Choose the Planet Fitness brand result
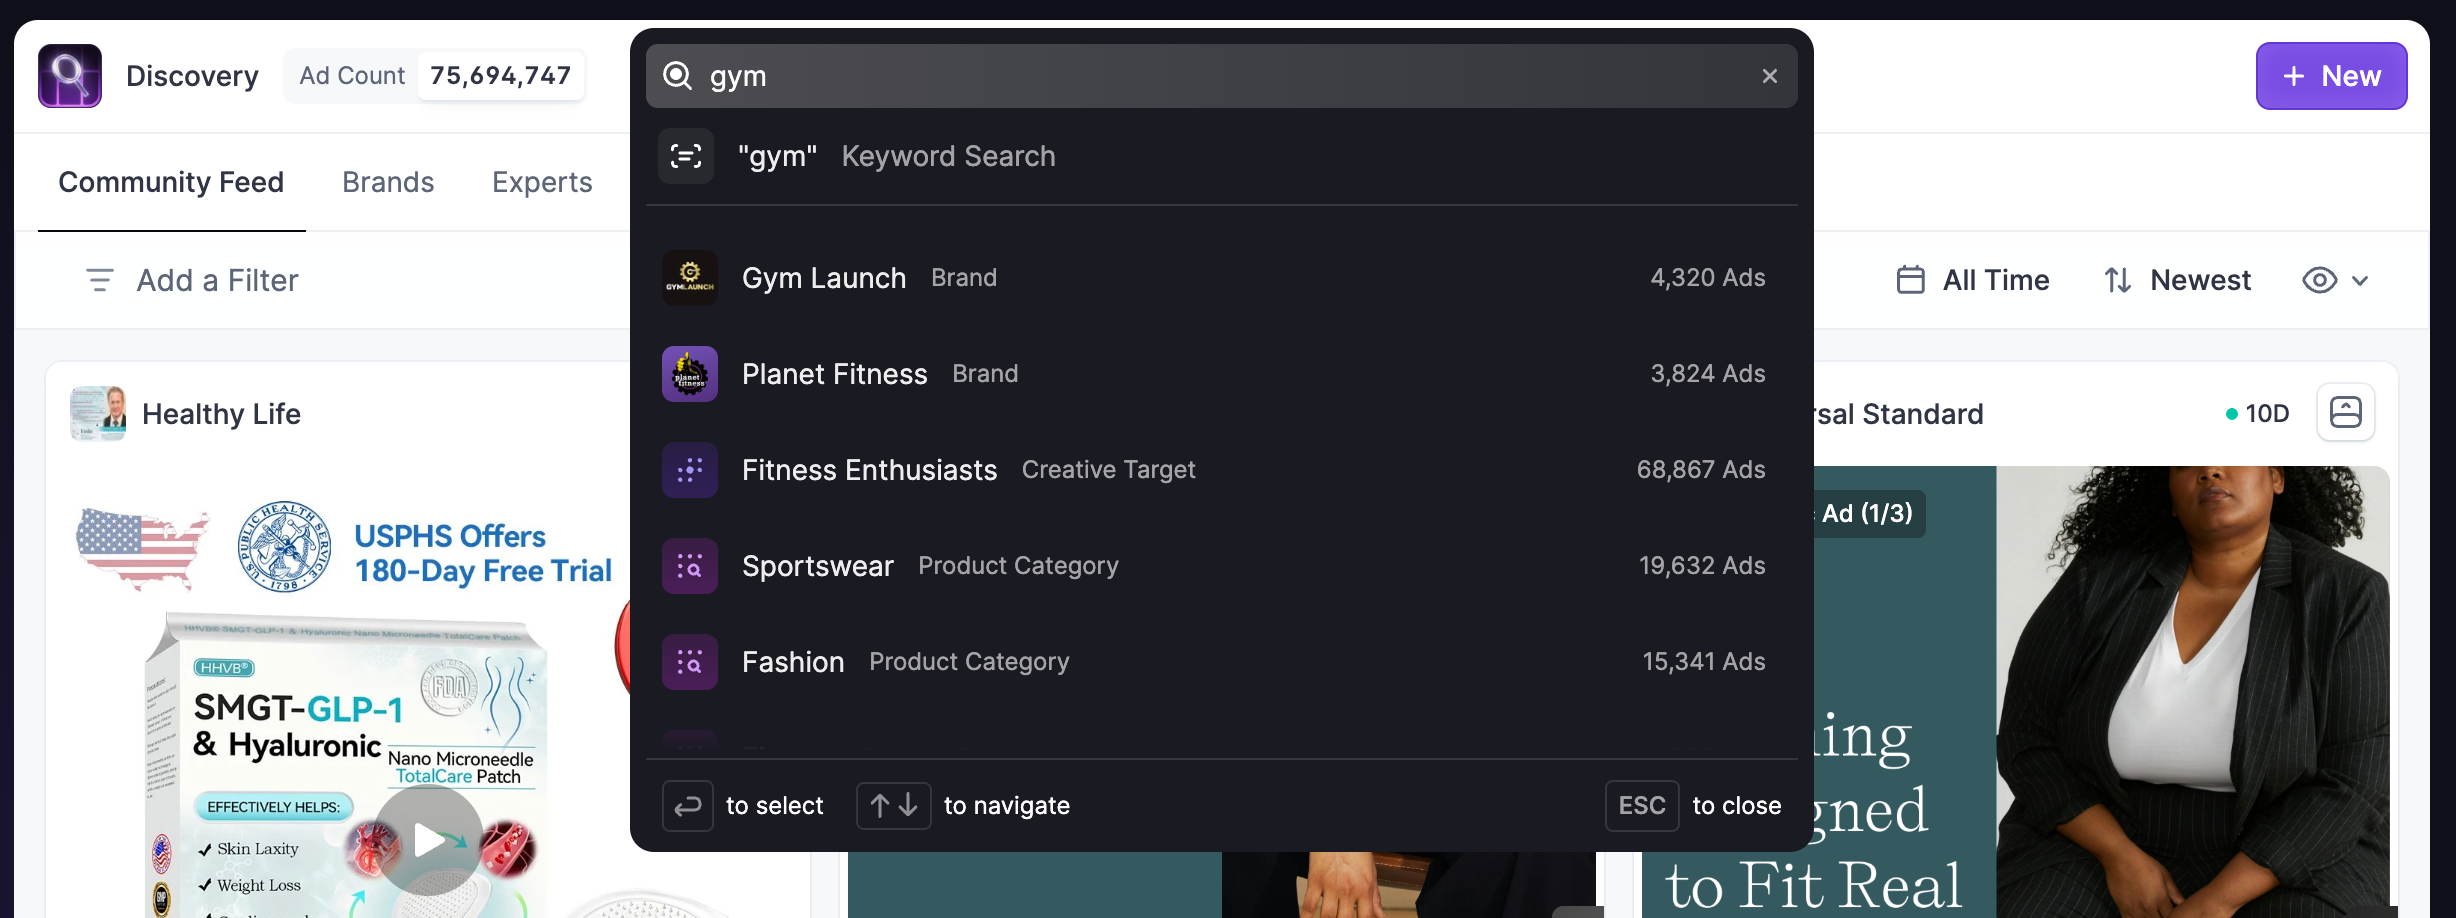Screen dimensions: 2456x918 pos(1222,374)
